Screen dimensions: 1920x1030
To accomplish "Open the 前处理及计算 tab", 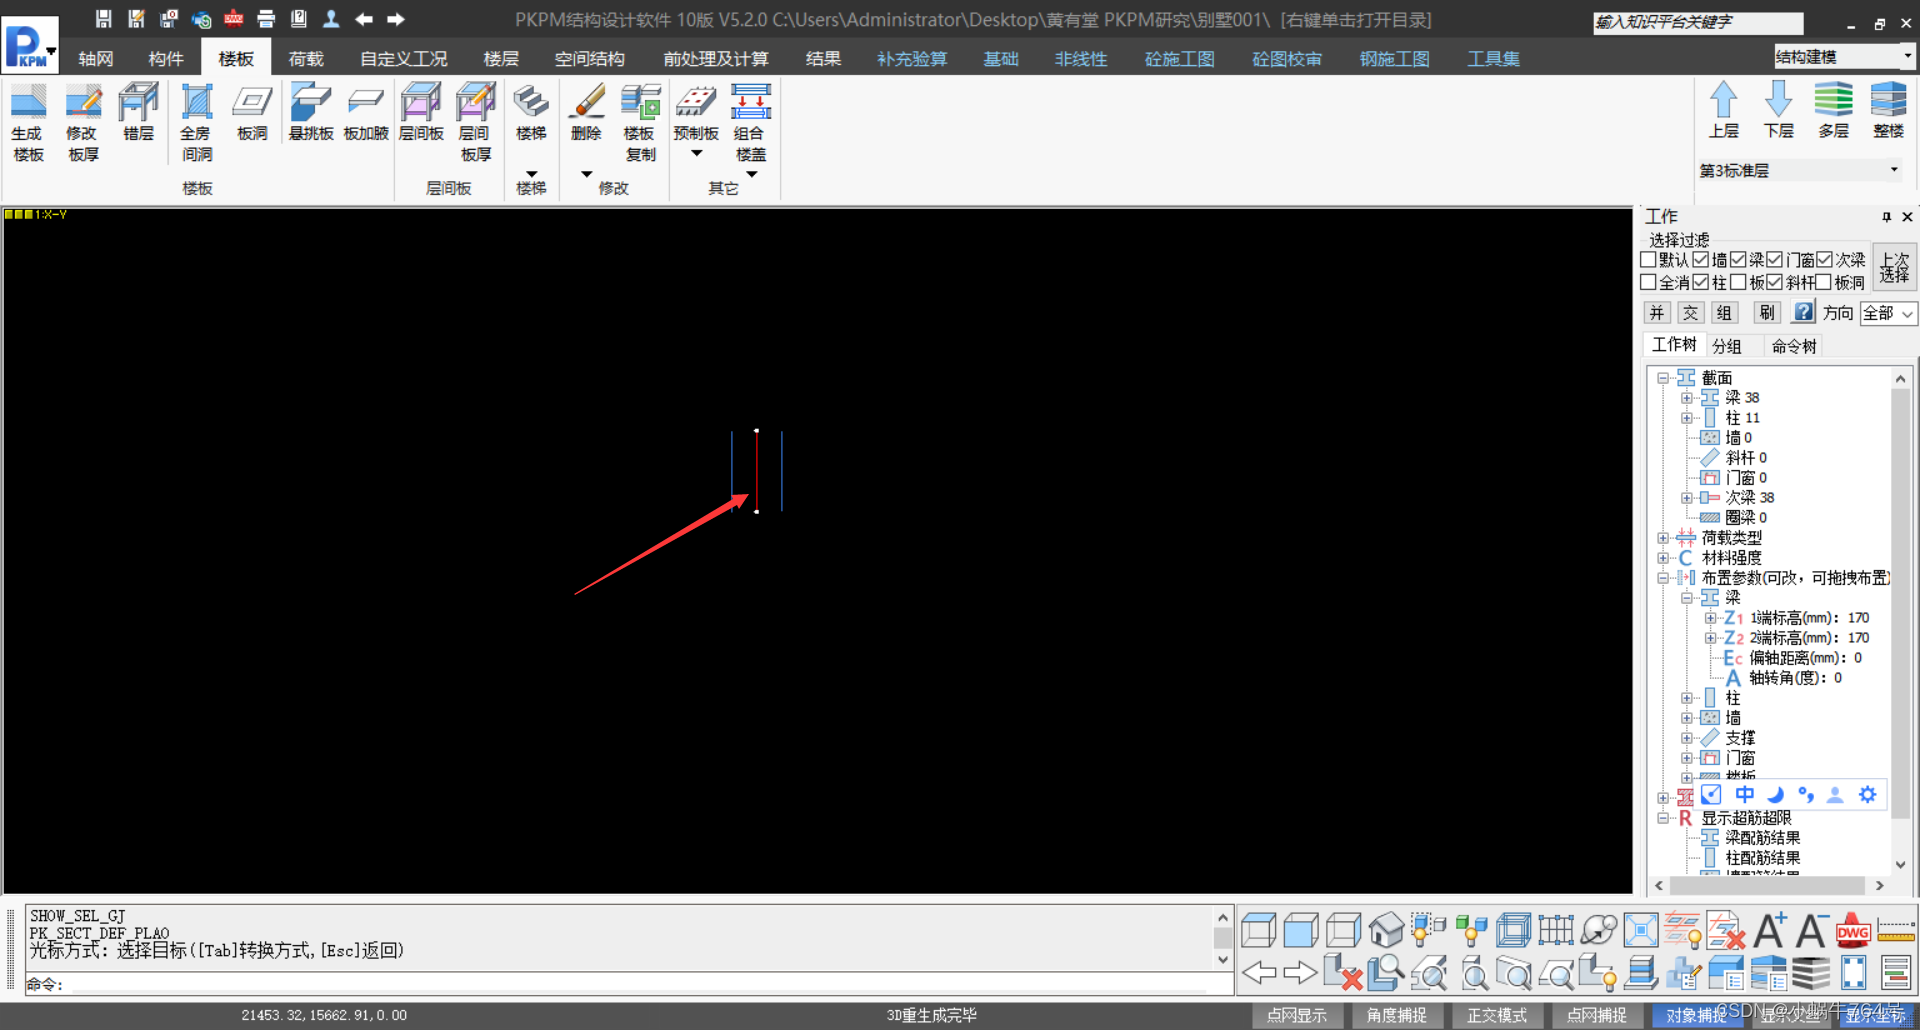I will (716, 59).
